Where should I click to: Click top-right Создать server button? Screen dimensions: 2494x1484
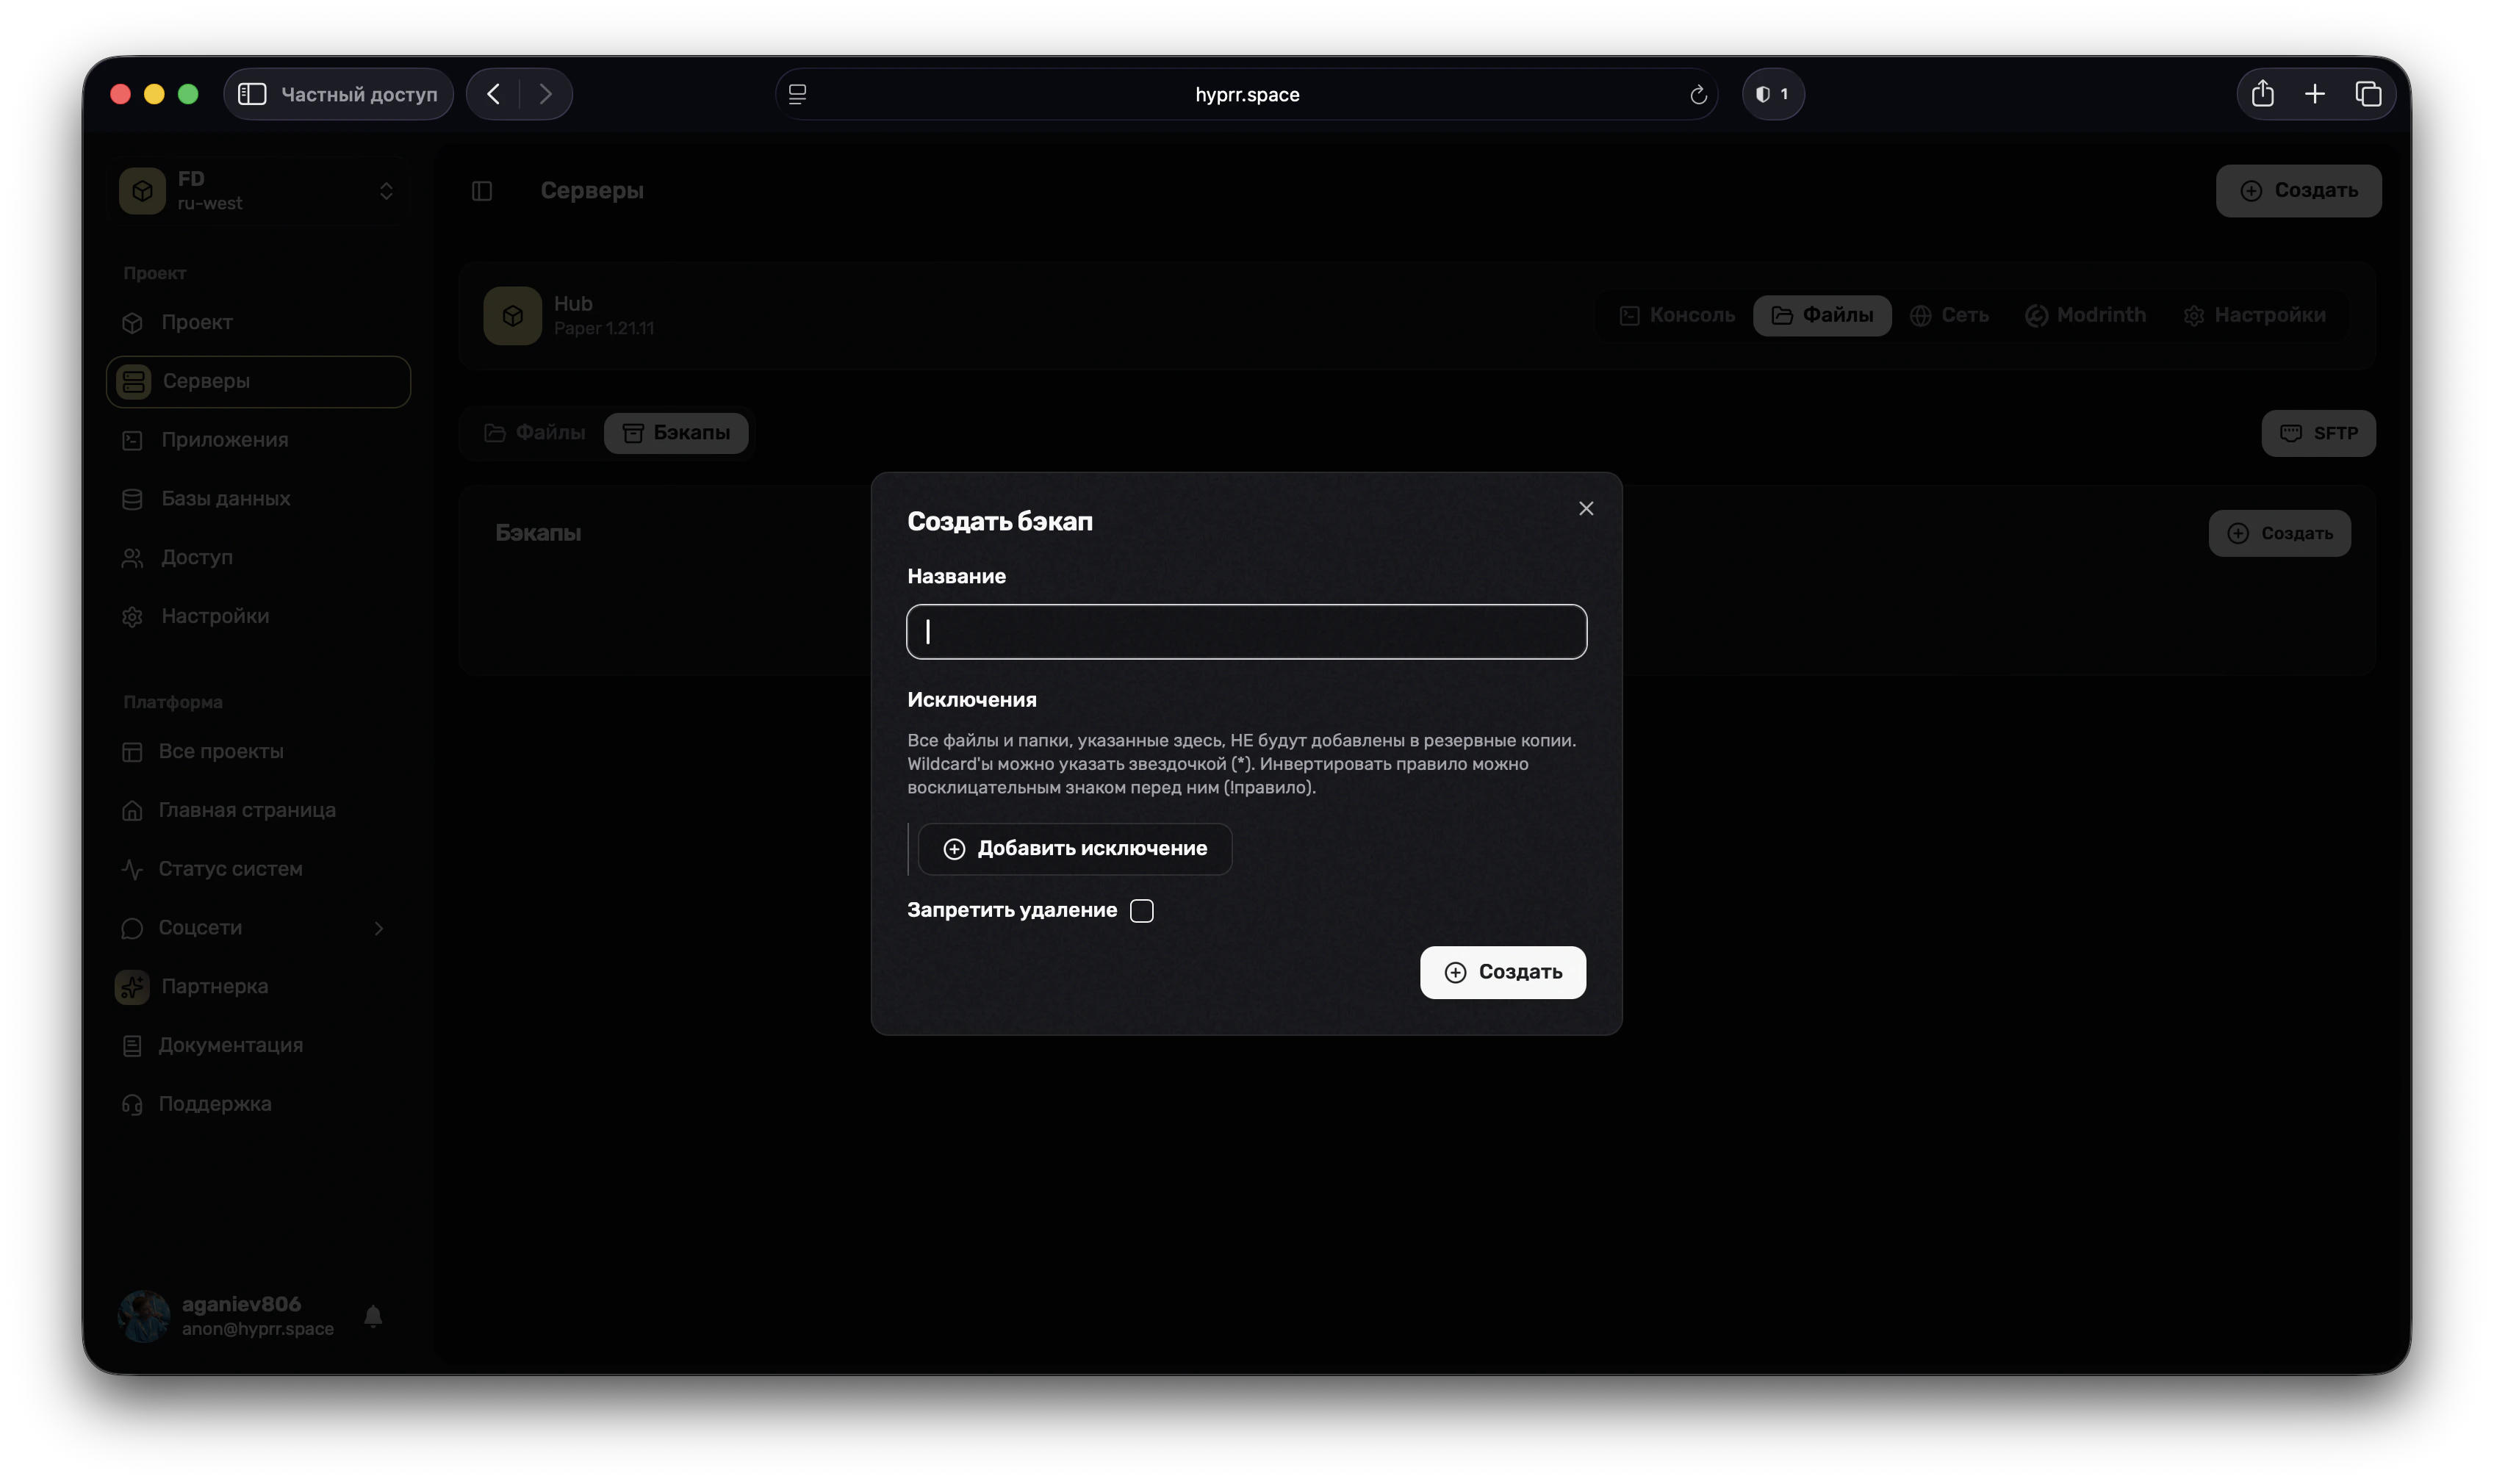(x=2298, y=191)
